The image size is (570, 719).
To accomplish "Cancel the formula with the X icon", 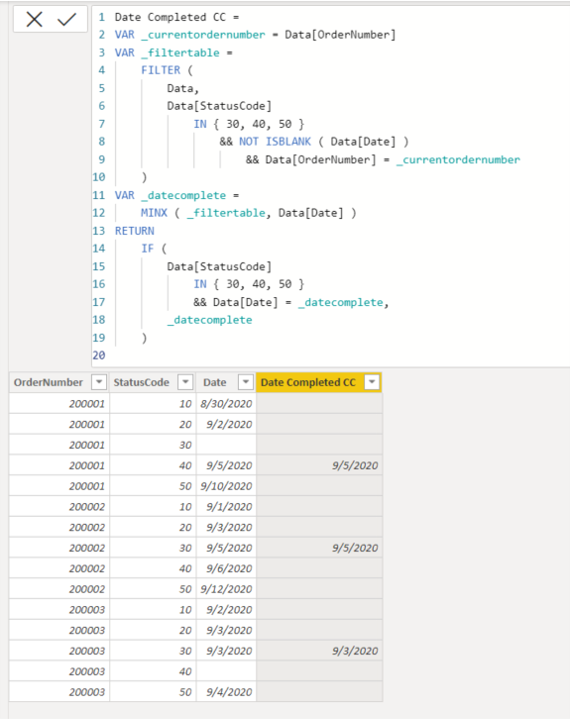I will tap(34, 19).
